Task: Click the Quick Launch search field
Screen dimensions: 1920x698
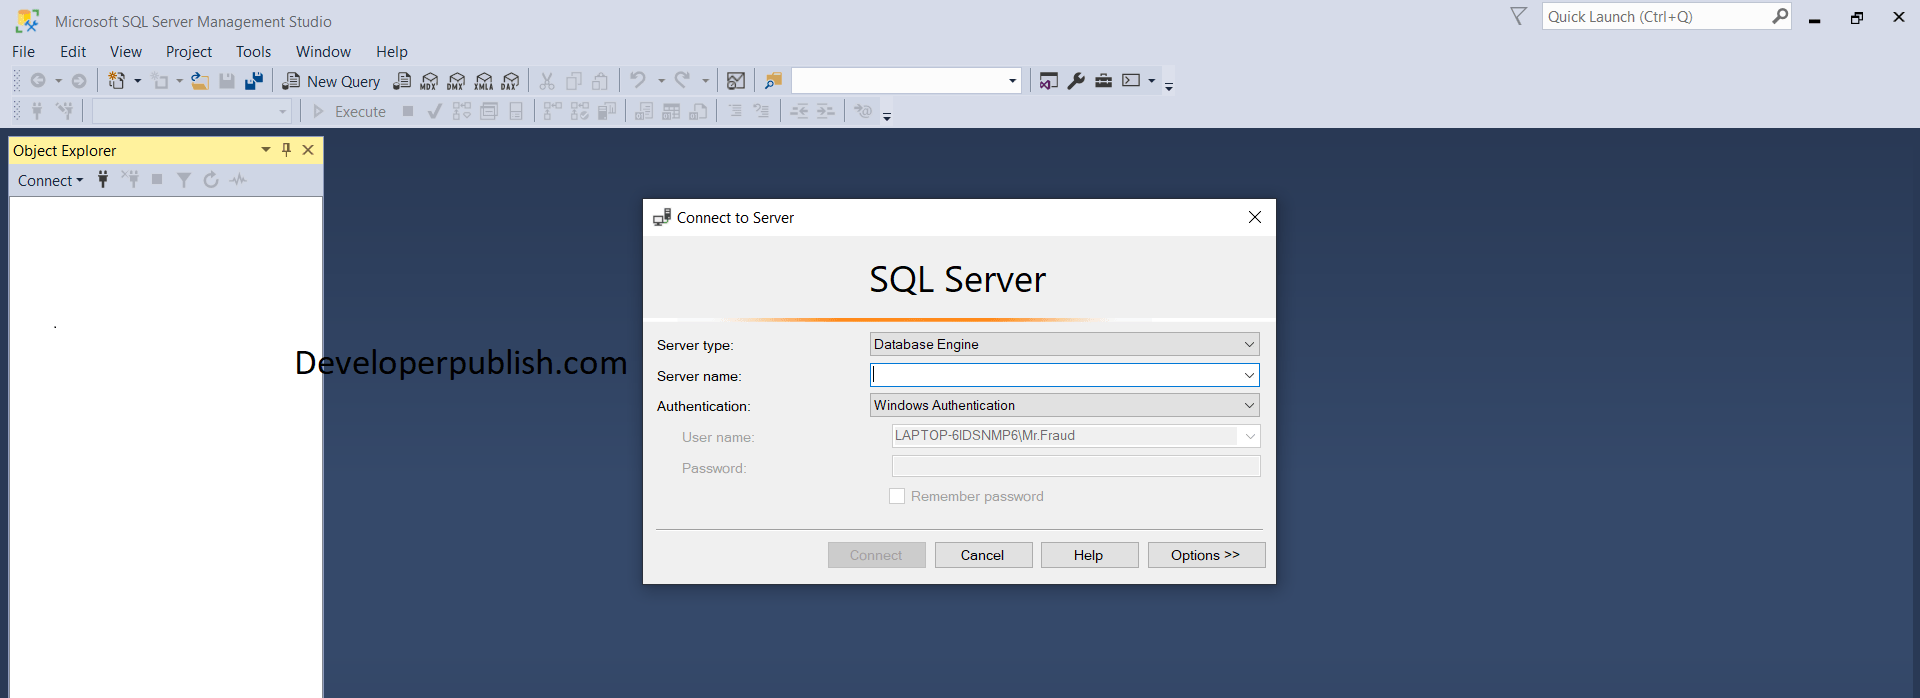Action: click(x=1655, y=17)
